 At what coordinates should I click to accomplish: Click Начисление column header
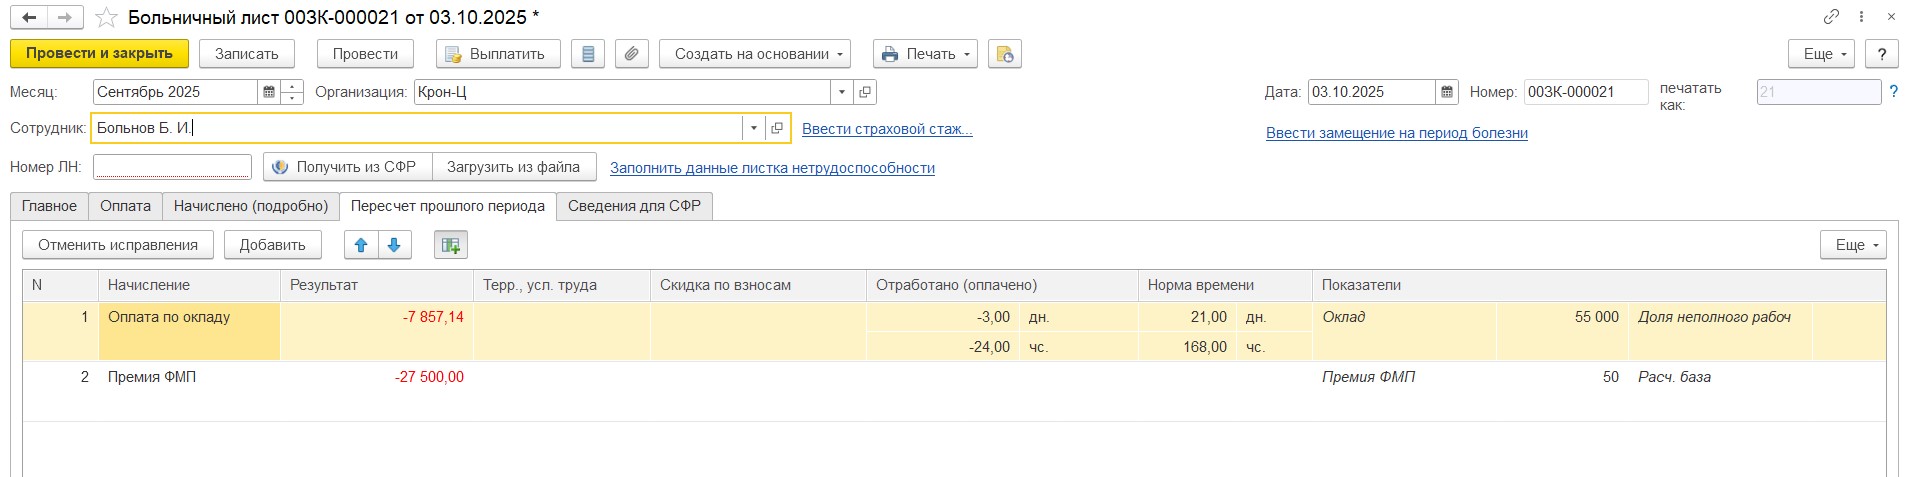pos(189,285)
